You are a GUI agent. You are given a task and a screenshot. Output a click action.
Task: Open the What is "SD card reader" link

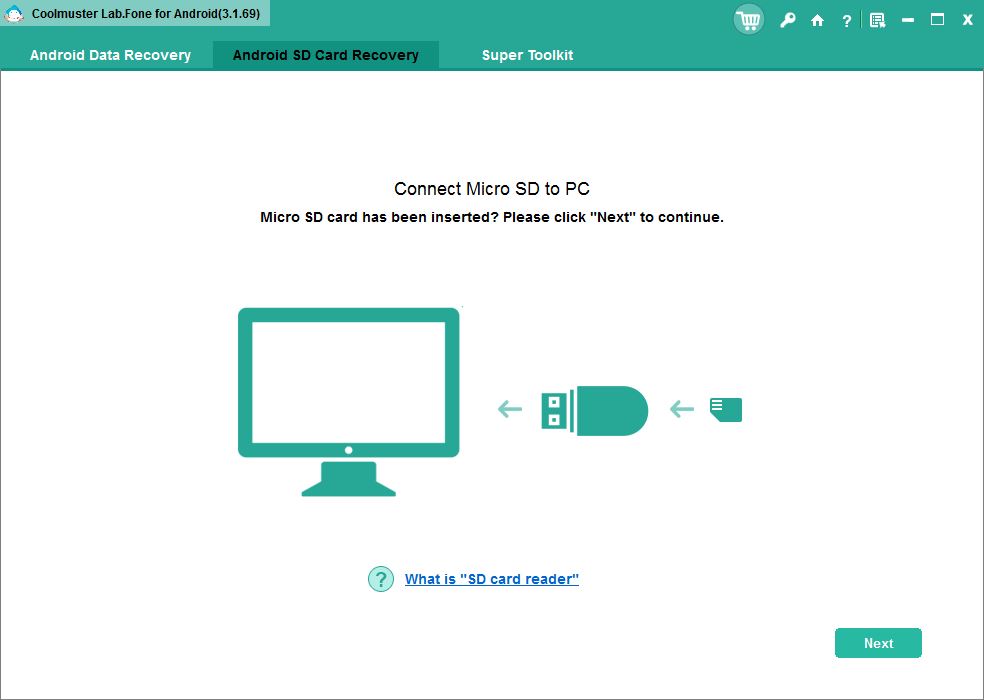point(492,579)
